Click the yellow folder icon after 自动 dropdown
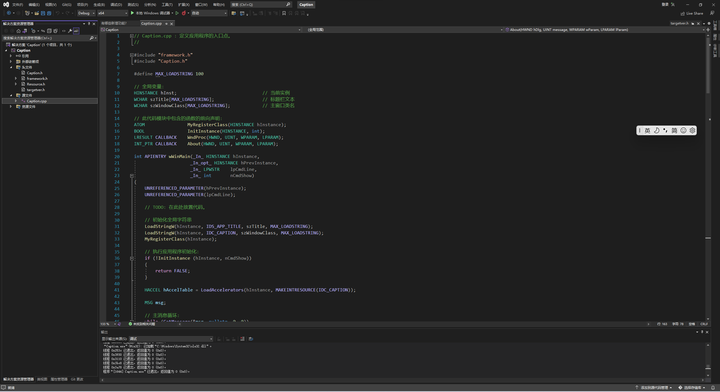Screen dimensions: 720x392 tap(233, 13)
